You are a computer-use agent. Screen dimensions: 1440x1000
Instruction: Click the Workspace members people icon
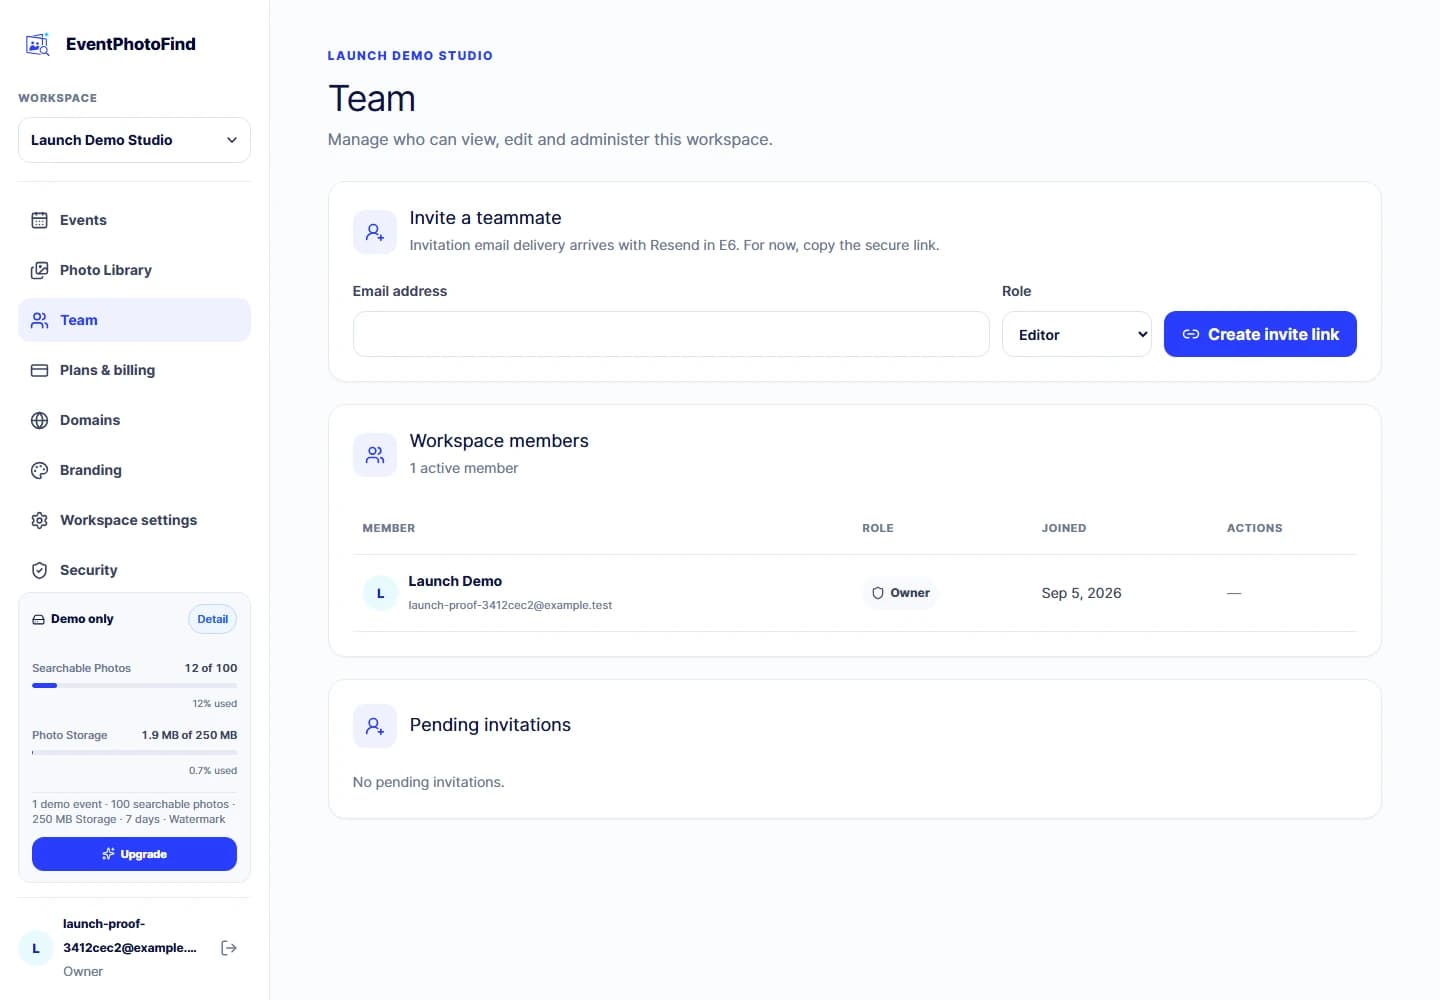click(x=375, y=455)
